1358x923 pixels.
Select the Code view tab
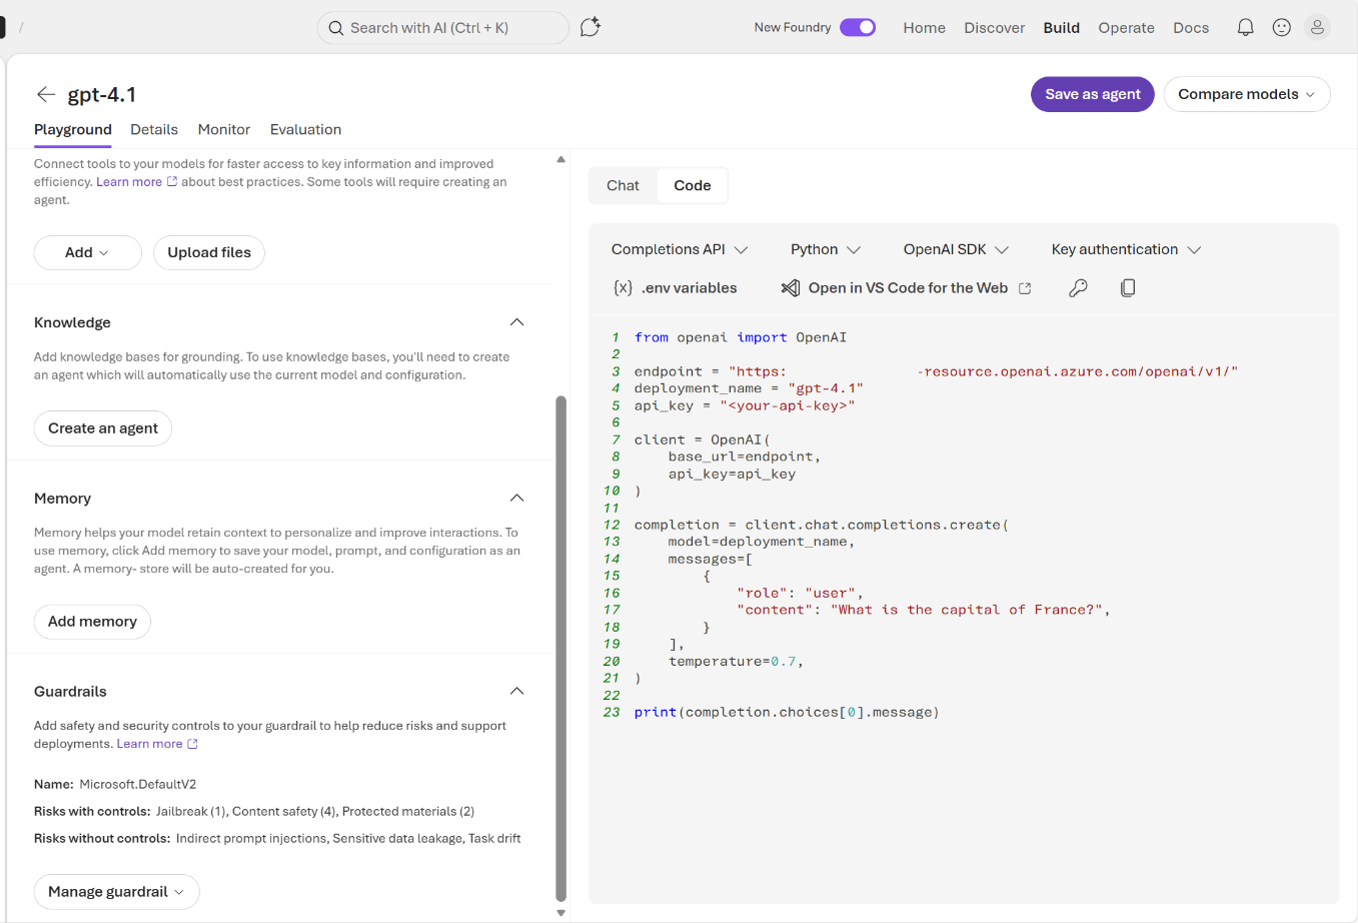point(692,186)
